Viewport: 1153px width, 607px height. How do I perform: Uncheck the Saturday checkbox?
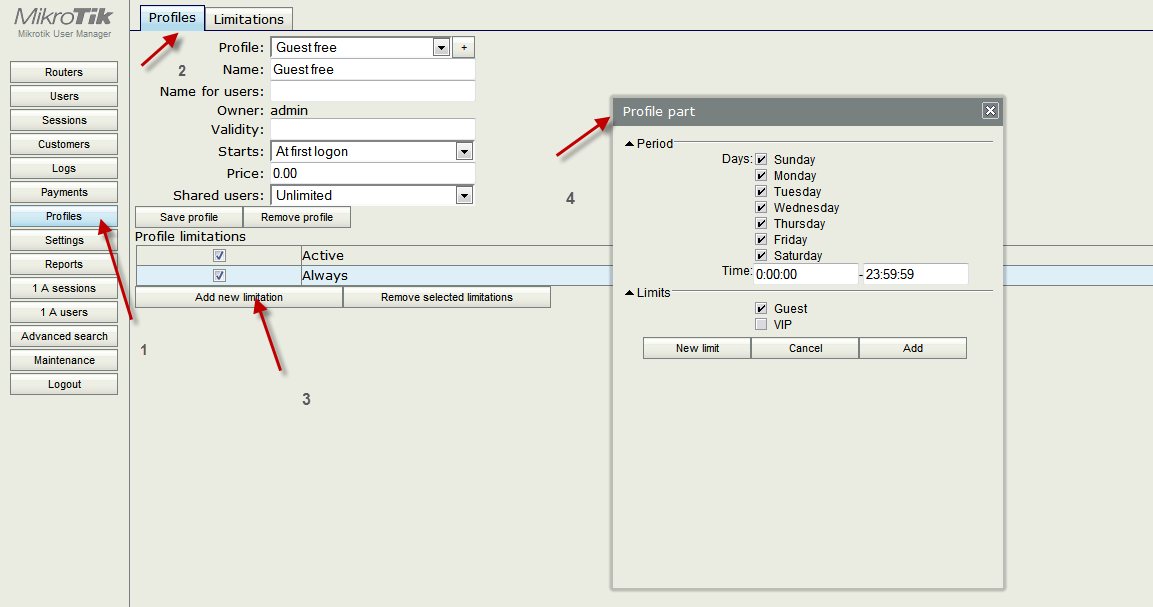coord(761,255)
